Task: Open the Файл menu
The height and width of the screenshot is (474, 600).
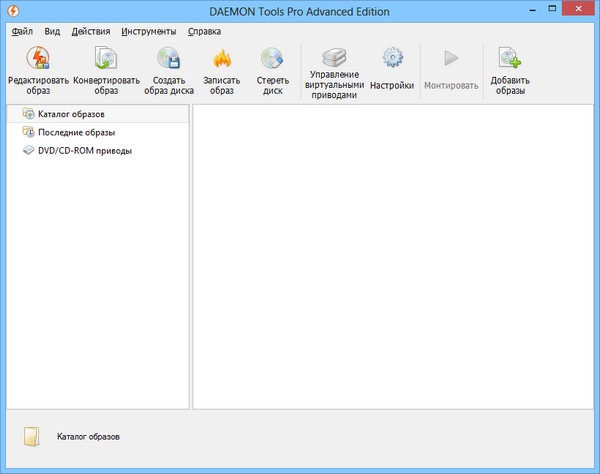Action: [x=22, y=31]
